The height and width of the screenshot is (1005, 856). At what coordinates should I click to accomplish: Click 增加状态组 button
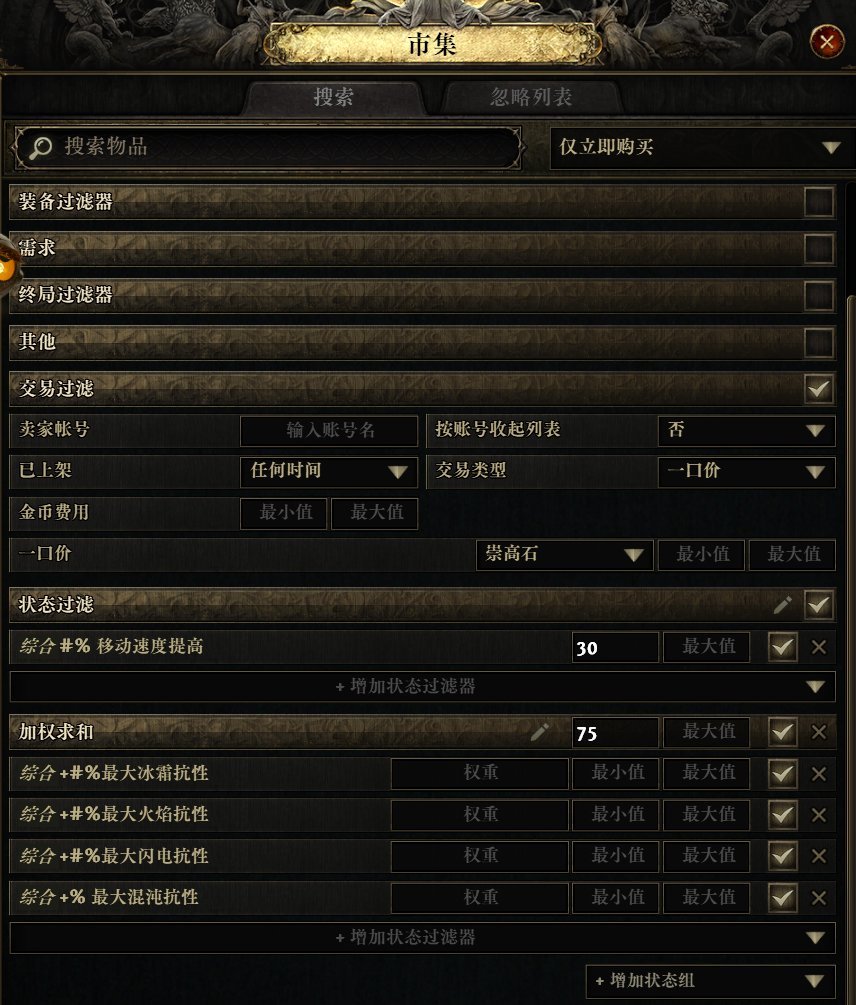click(x=710, y=981)
